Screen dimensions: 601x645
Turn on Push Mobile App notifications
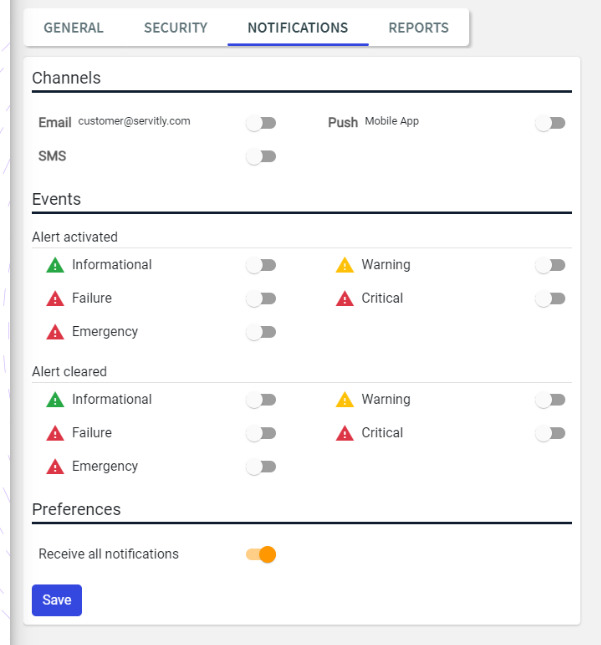coord(550,123)
